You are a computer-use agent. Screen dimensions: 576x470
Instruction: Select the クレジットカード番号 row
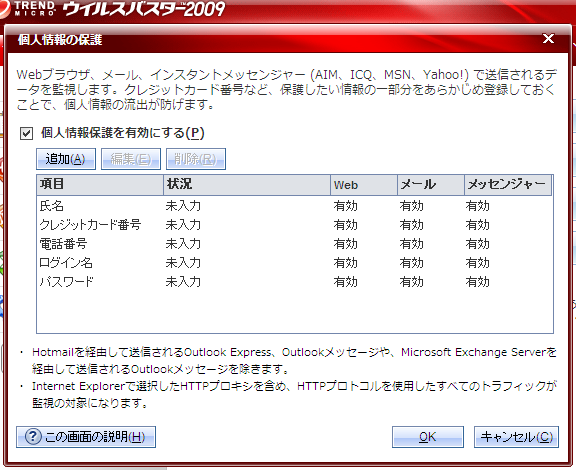tap(295, 225)
